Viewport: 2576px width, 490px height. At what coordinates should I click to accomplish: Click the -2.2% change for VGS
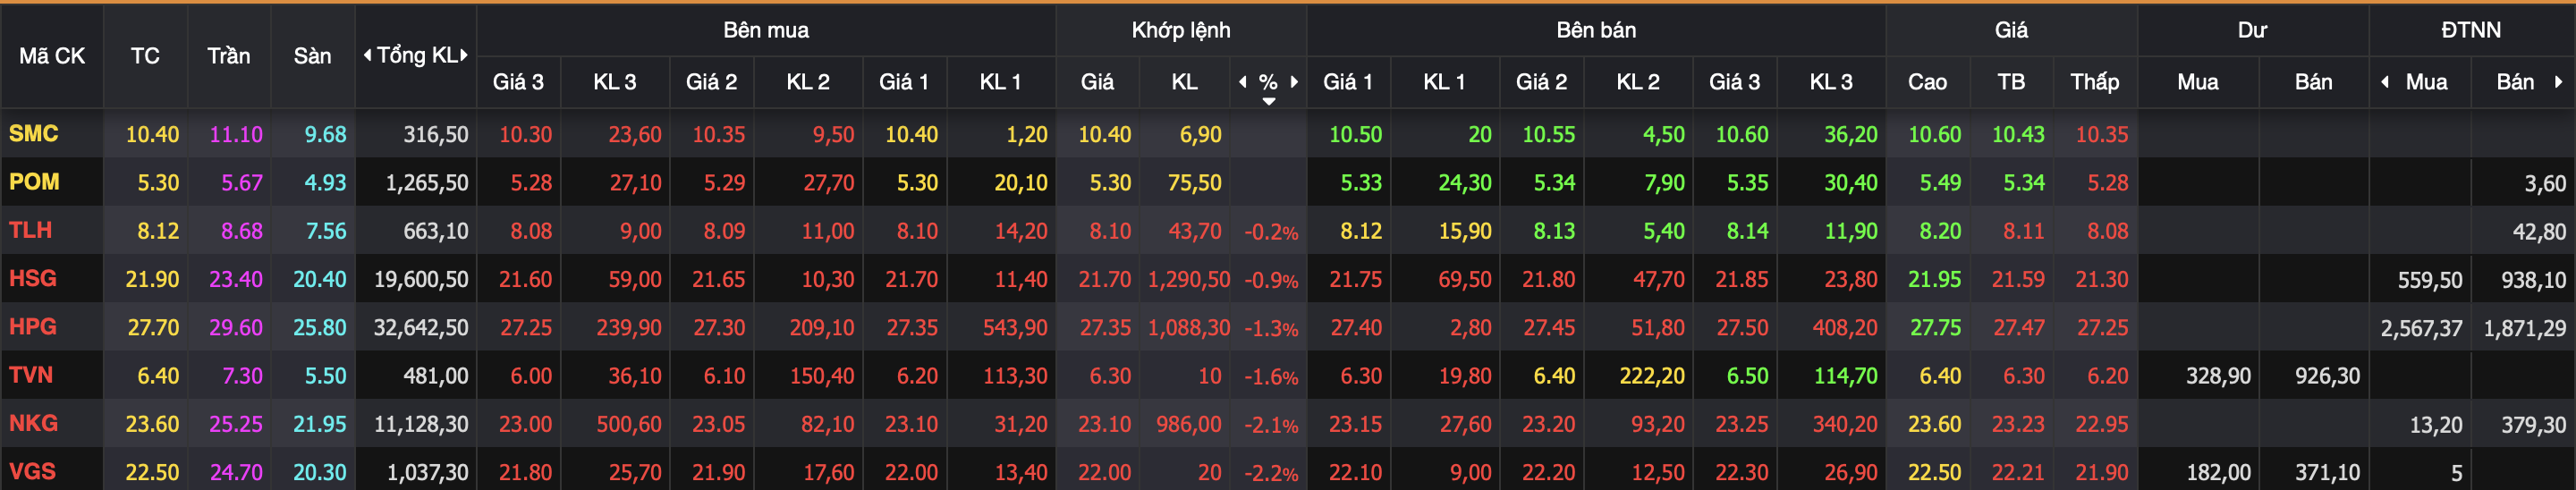1271,473
